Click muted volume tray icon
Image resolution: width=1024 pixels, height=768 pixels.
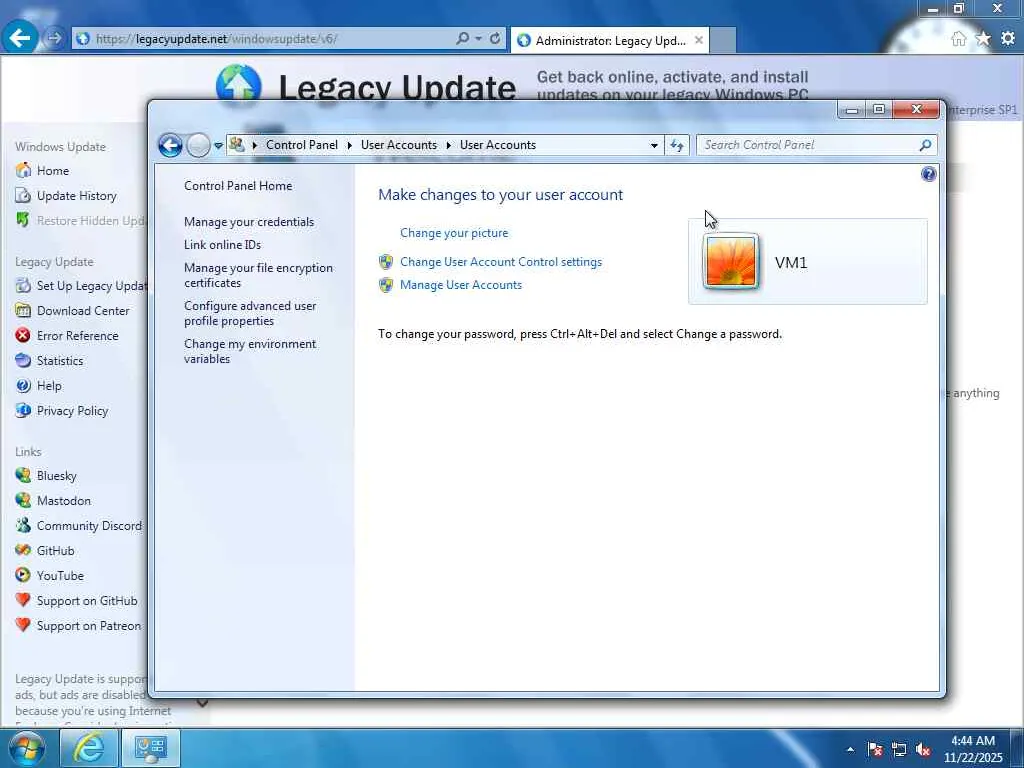923,749
